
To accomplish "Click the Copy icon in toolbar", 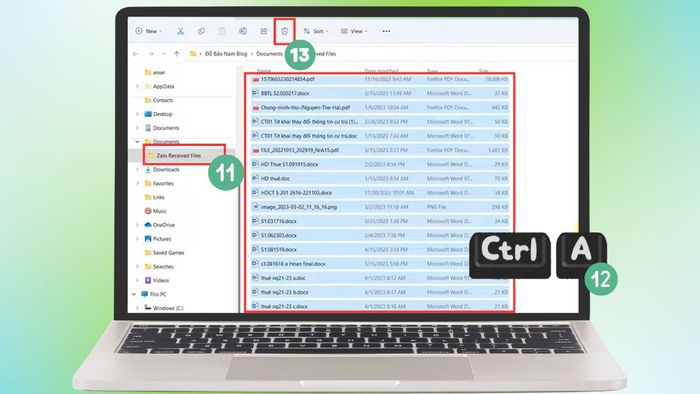I will click(201, 31).
